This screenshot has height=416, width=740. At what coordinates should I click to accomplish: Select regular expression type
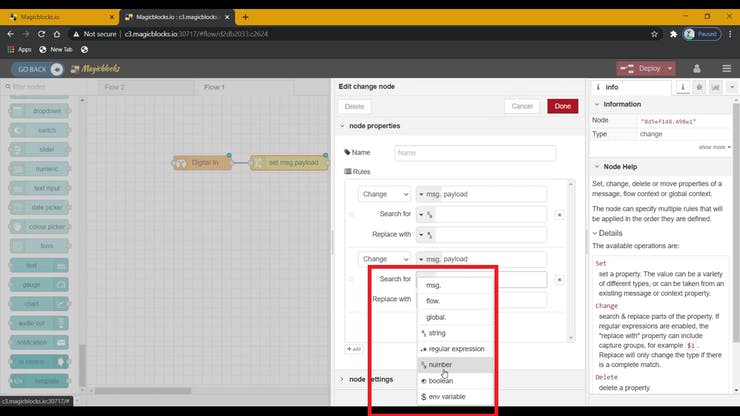pos(455,349)
